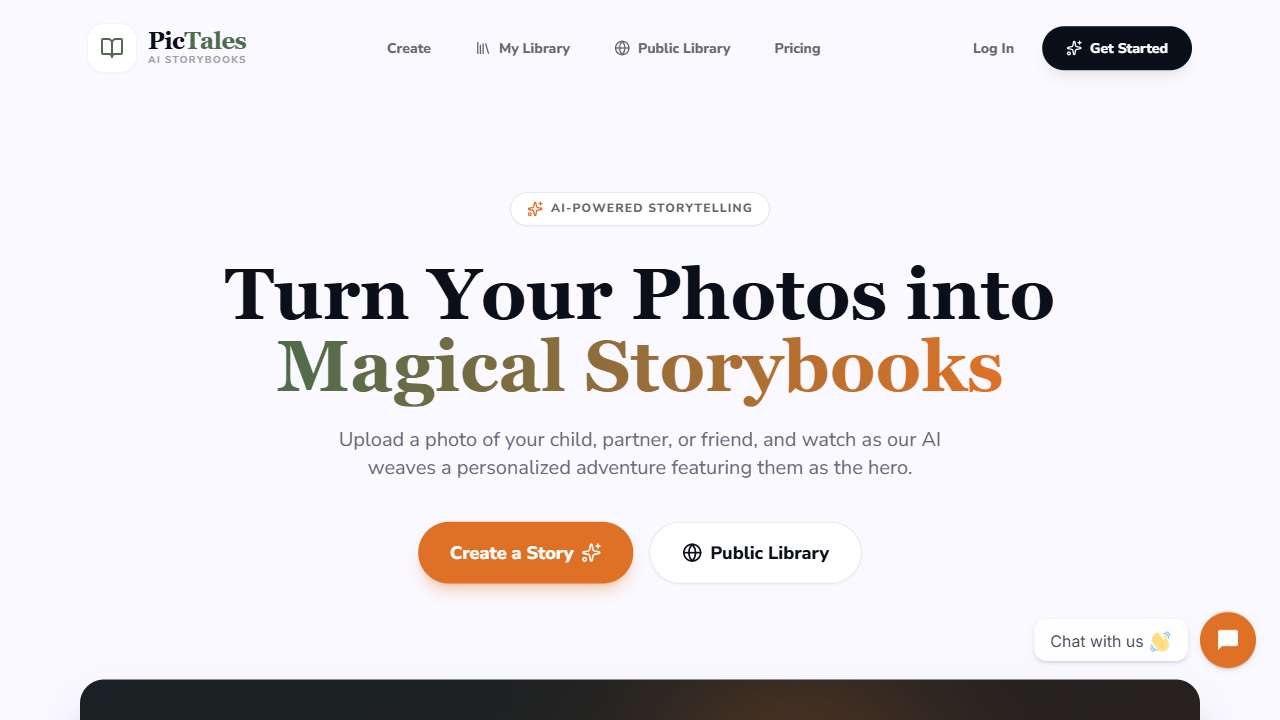Click the black Get Started button

click(1117, 48)
